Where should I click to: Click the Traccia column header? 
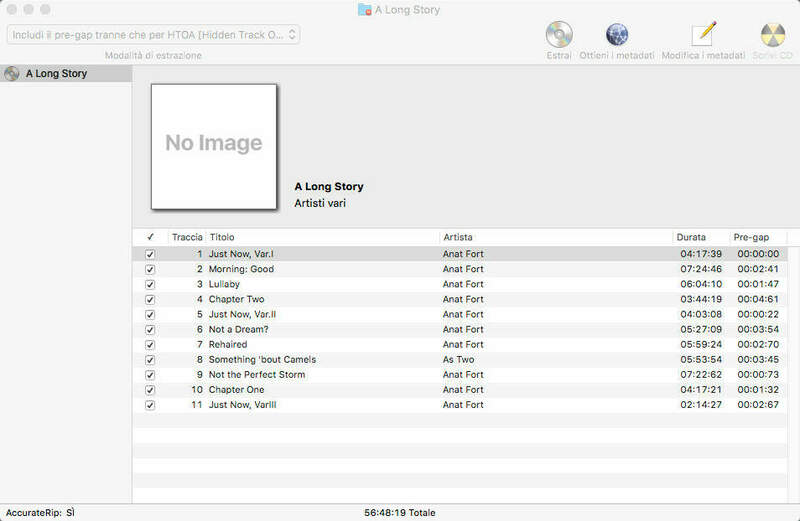pos(187,237)
